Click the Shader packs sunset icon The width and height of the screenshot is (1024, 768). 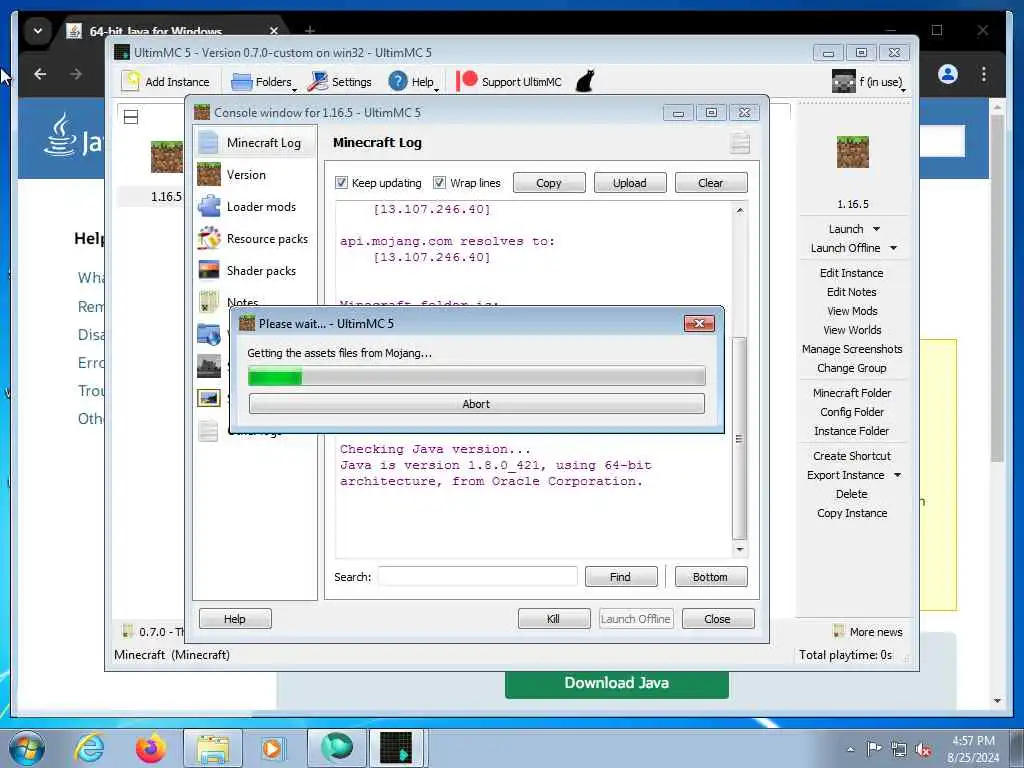point(209,270)
